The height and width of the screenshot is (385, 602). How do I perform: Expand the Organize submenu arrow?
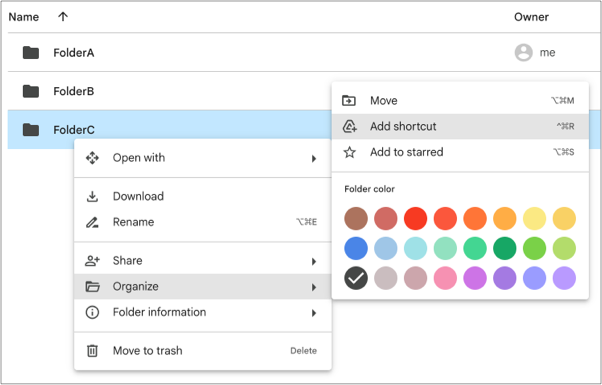tap(314, 287)
